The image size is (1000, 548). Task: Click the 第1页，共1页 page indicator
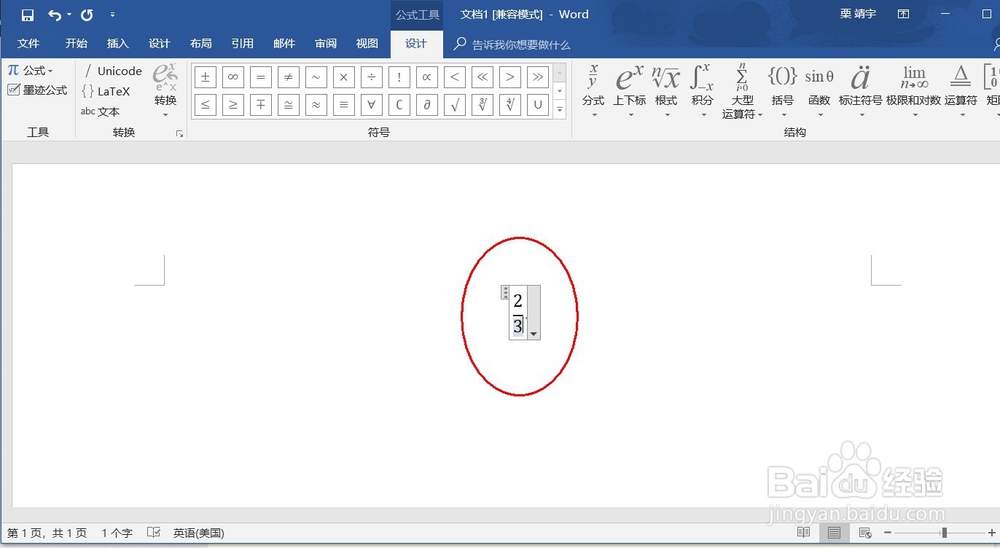47,533
